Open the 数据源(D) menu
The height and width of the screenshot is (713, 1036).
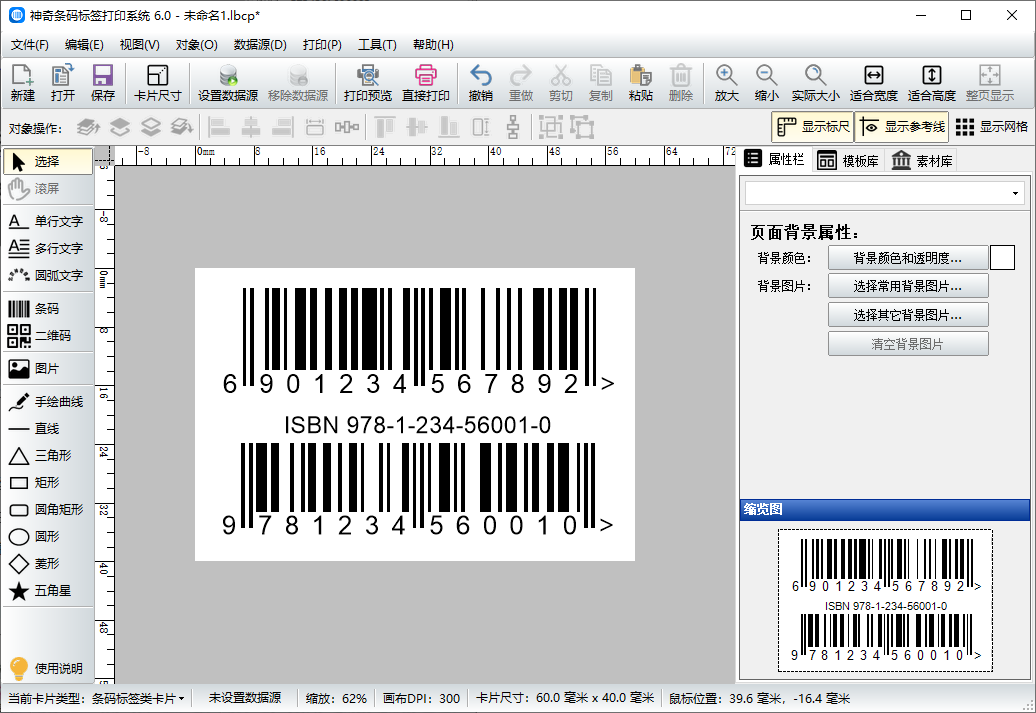click(x=260, y=45)
